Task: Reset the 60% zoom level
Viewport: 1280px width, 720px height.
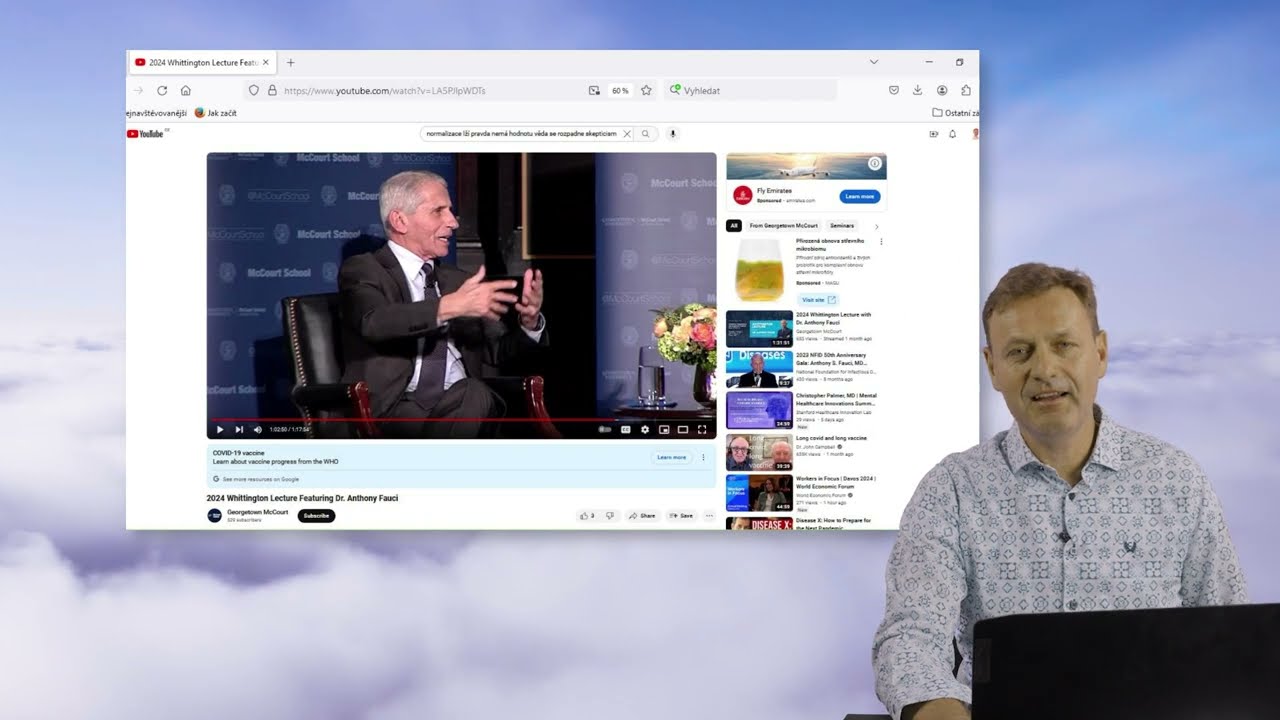Action: [620, 90]
